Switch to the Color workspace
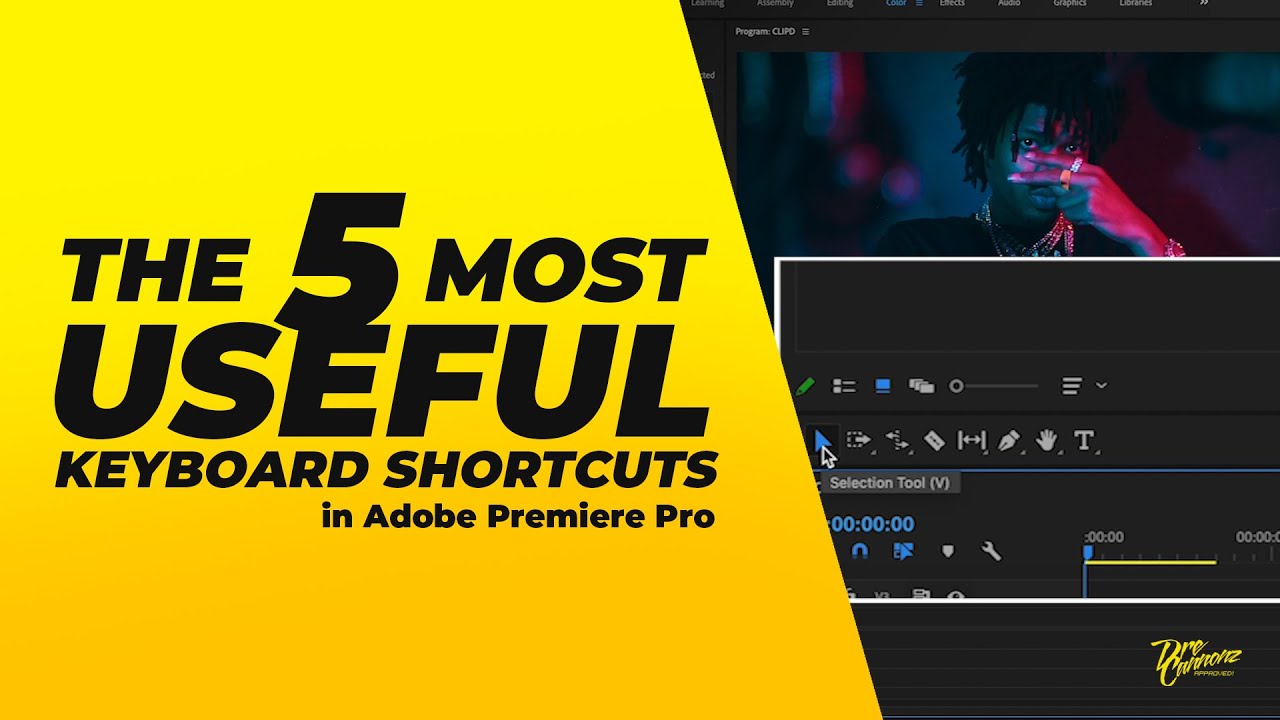Screen dimensions: 1280x720 coord(896,4)
